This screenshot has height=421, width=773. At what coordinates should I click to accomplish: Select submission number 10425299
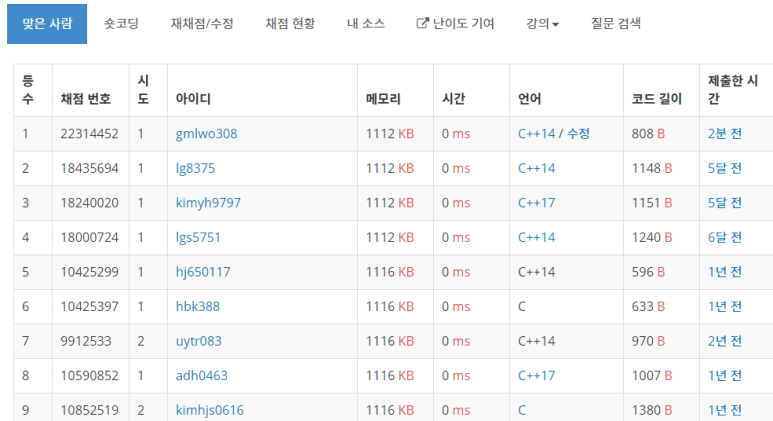coord(89,272)
